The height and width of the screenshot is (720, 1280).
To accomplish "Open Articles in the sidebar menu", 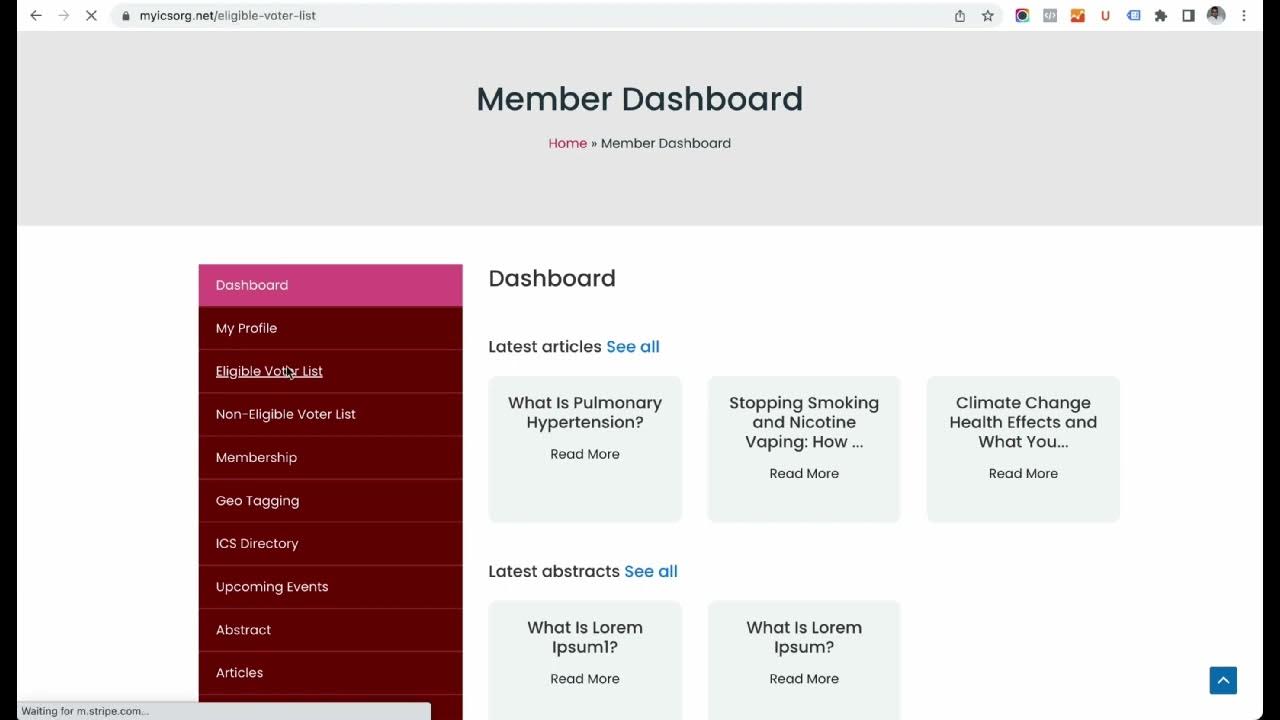I will click(330, 672).
